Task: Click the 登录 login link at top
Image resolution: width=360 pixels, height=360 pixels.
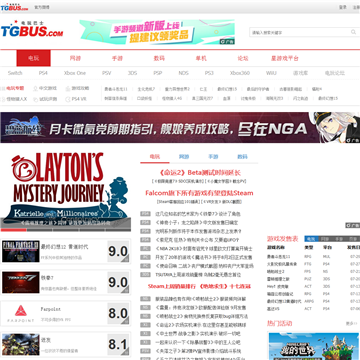Action: (x=343, y=7)
